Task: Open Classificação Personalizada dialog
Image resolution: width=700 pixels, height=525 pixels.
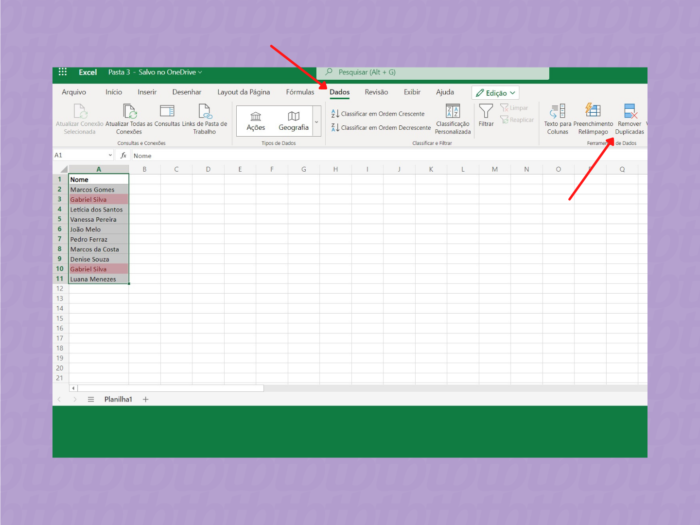Action: tap(453, 119)
